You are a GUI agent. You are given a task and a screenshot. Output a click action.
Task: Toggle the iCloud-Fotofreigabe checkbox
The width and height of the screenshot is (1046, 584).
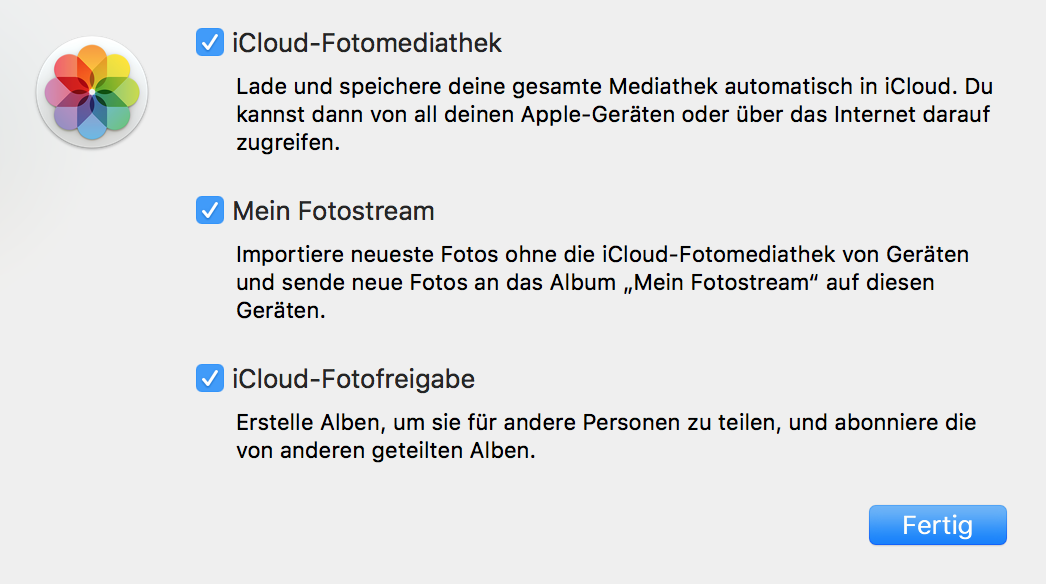click(x=210, y=379)
